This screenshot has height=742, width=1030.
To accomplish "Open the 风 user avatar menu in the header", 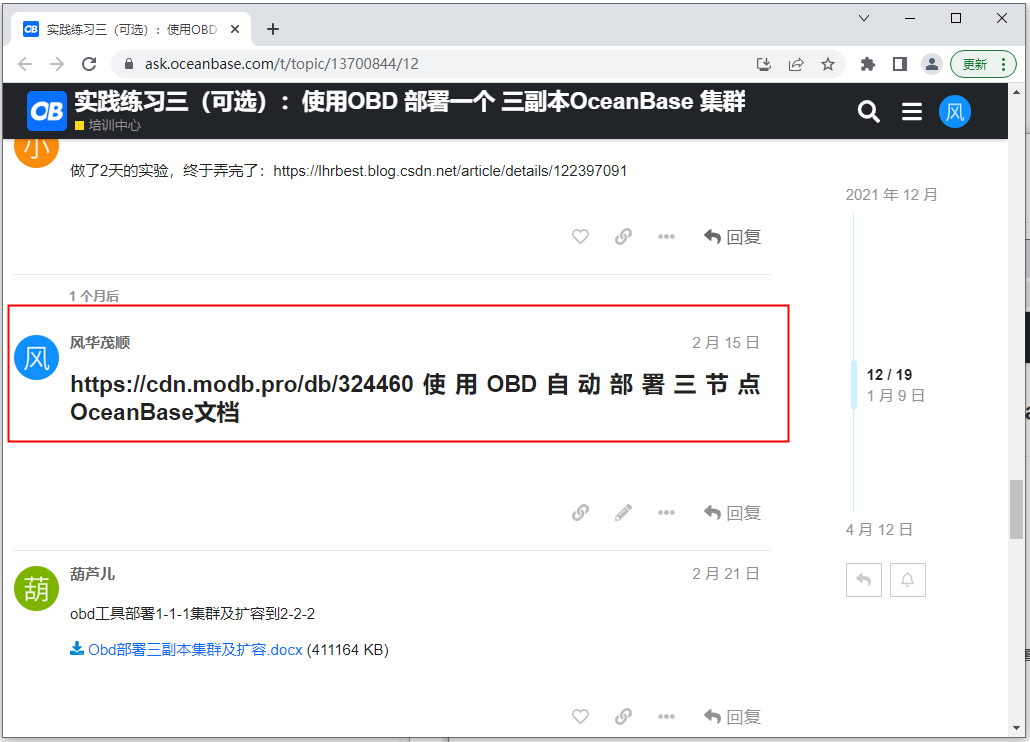I will point(954,112).
